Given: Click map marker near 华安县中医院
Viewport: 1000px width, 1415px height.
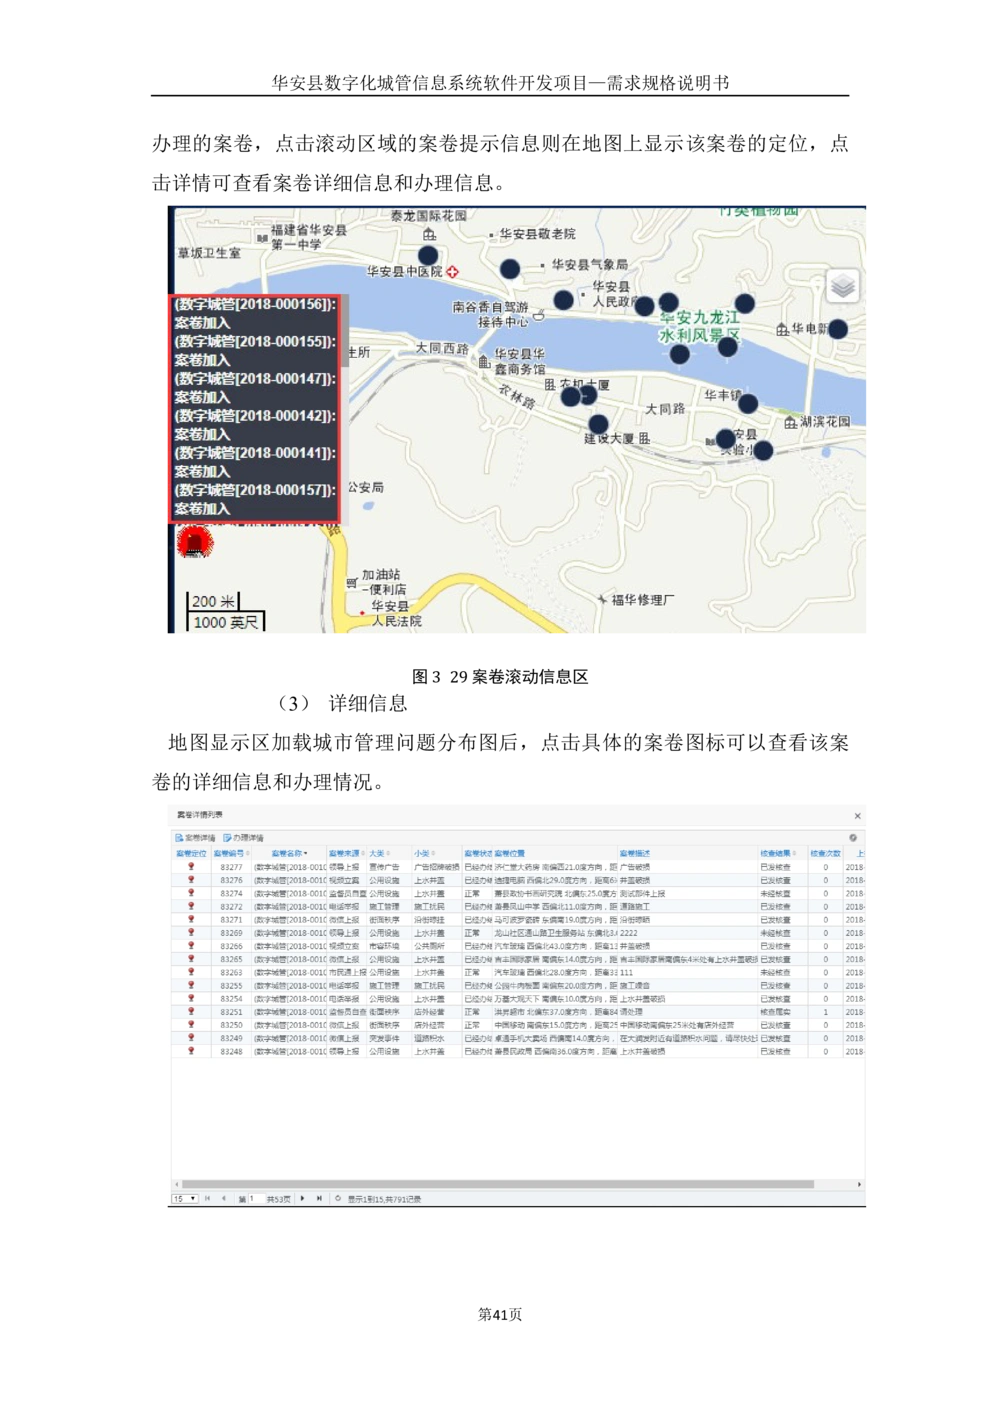Looking at the screenshot, I should pos(428,255).
